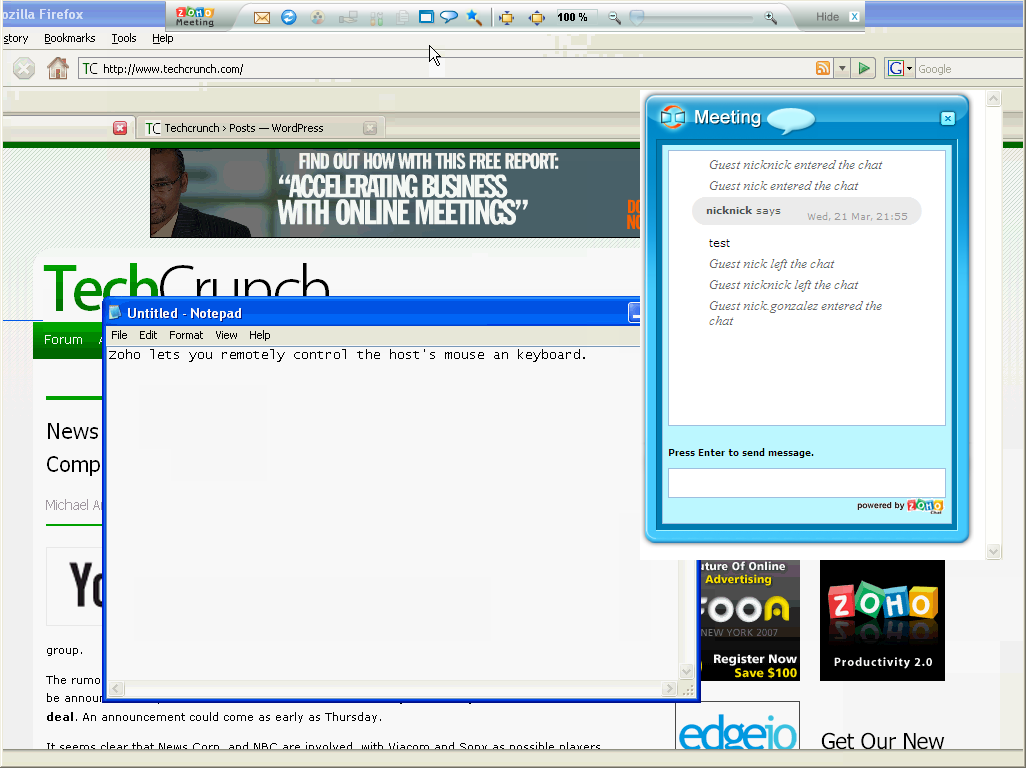
Task: Open Notepad Help menu
Action: click(259, 335)
